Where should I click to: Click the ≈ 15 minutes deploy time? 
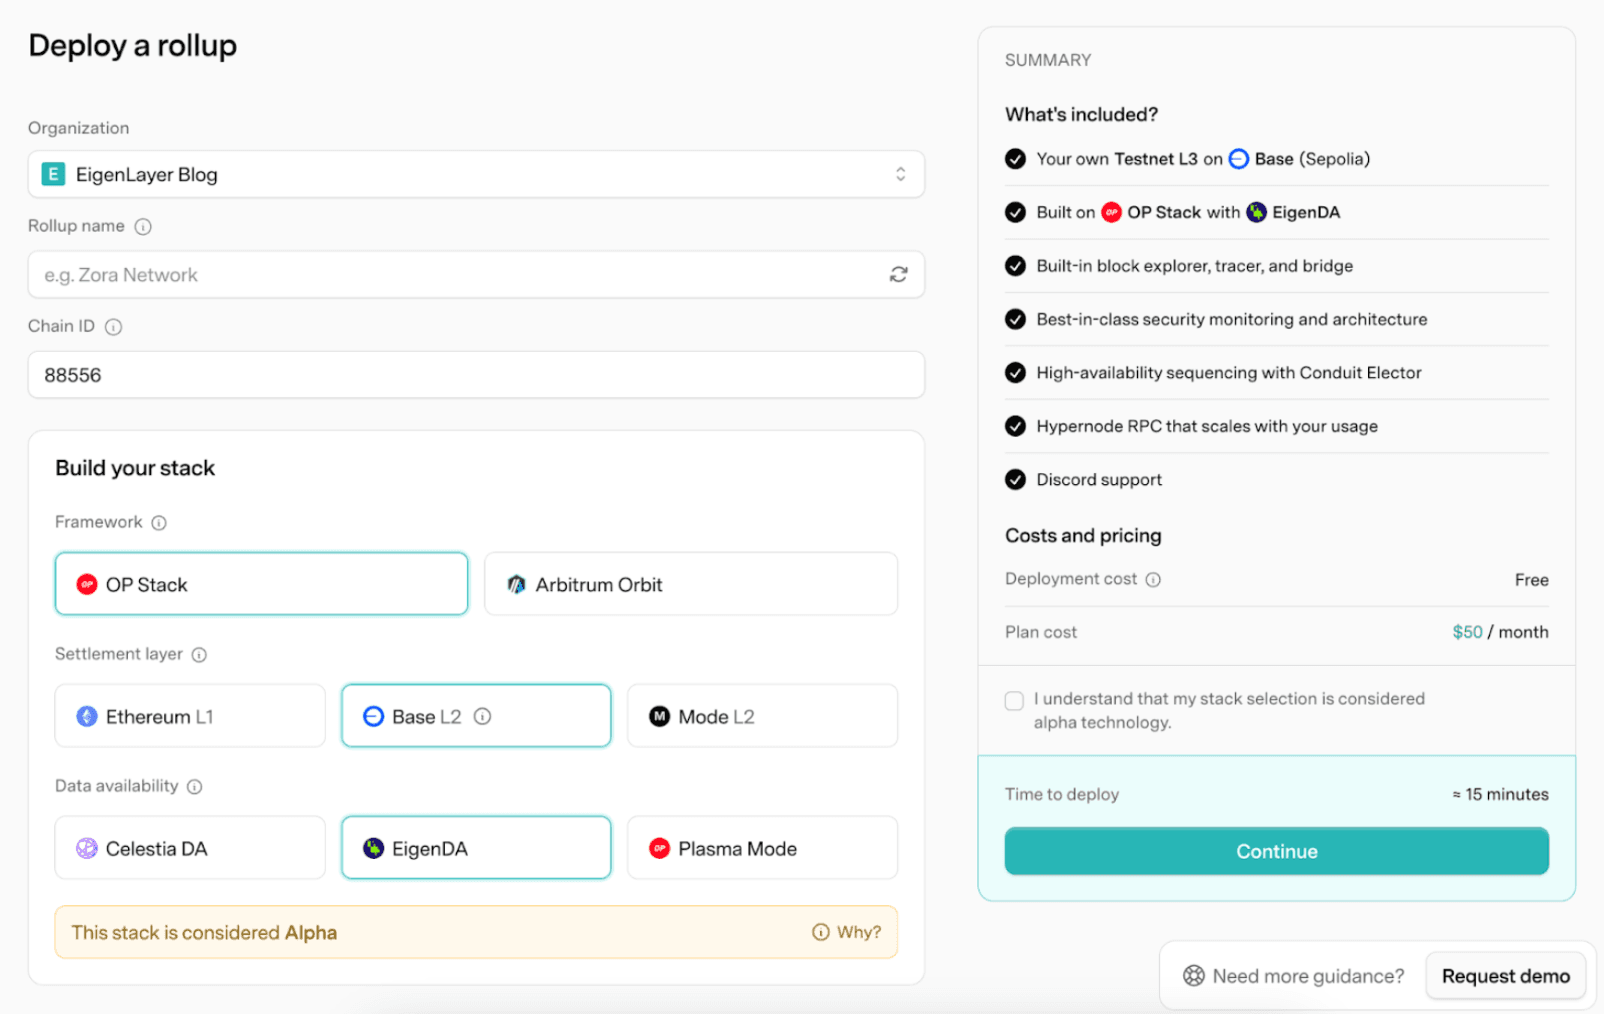(1500, 794)
